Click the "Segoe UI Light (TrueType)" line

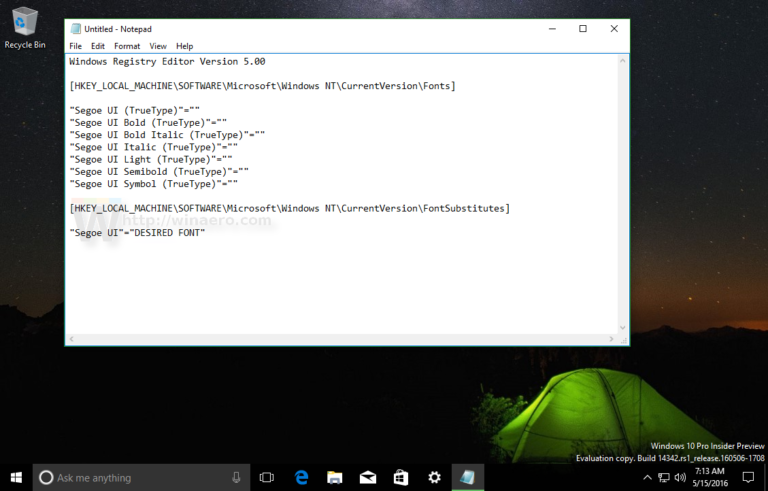pos(150,159)
